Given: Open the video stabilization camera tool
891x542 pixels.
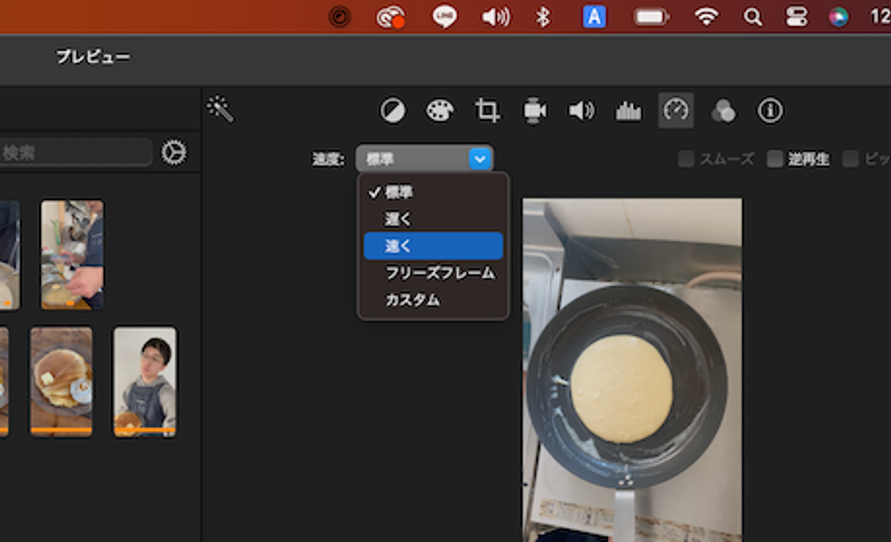Looking at the screenshot, I should pyautogui.click(x=534, y=111).
